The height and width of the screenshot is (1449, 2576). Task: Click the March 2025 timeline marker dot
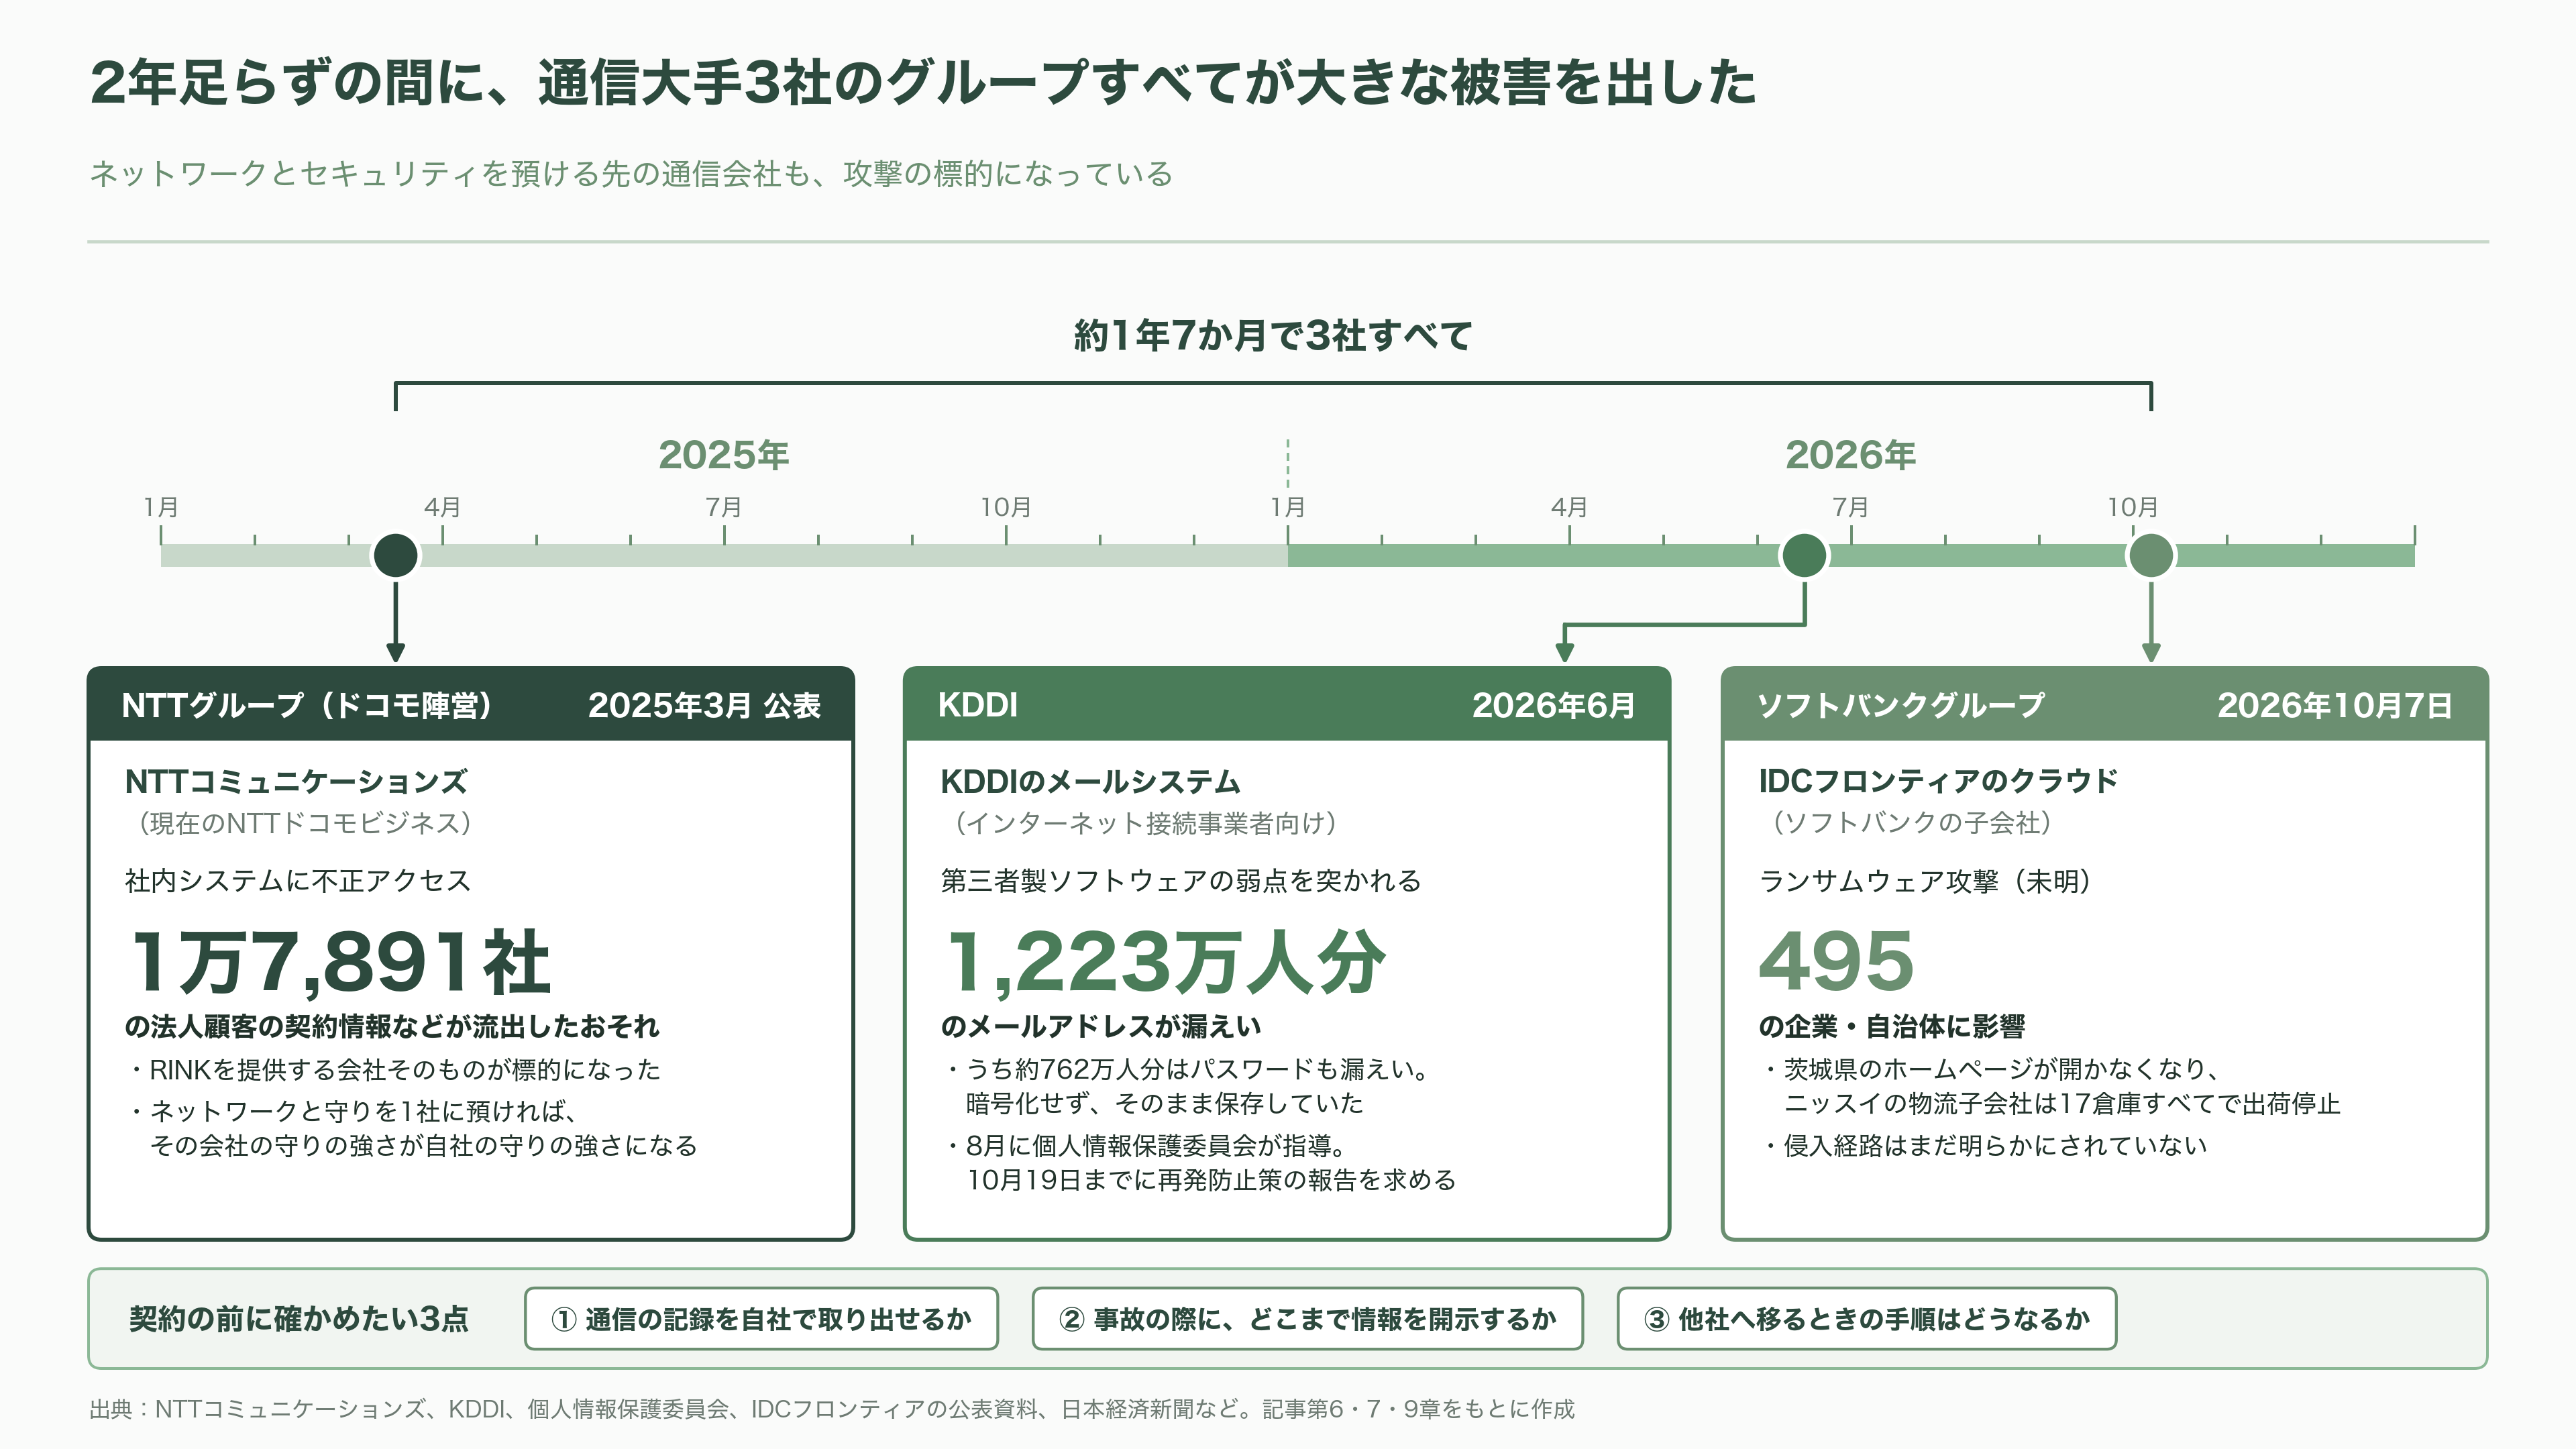(x=395, y=555)
